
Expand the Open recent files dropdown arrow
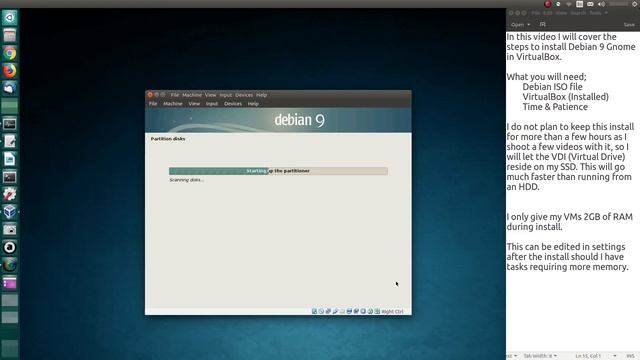coord(529,24)
